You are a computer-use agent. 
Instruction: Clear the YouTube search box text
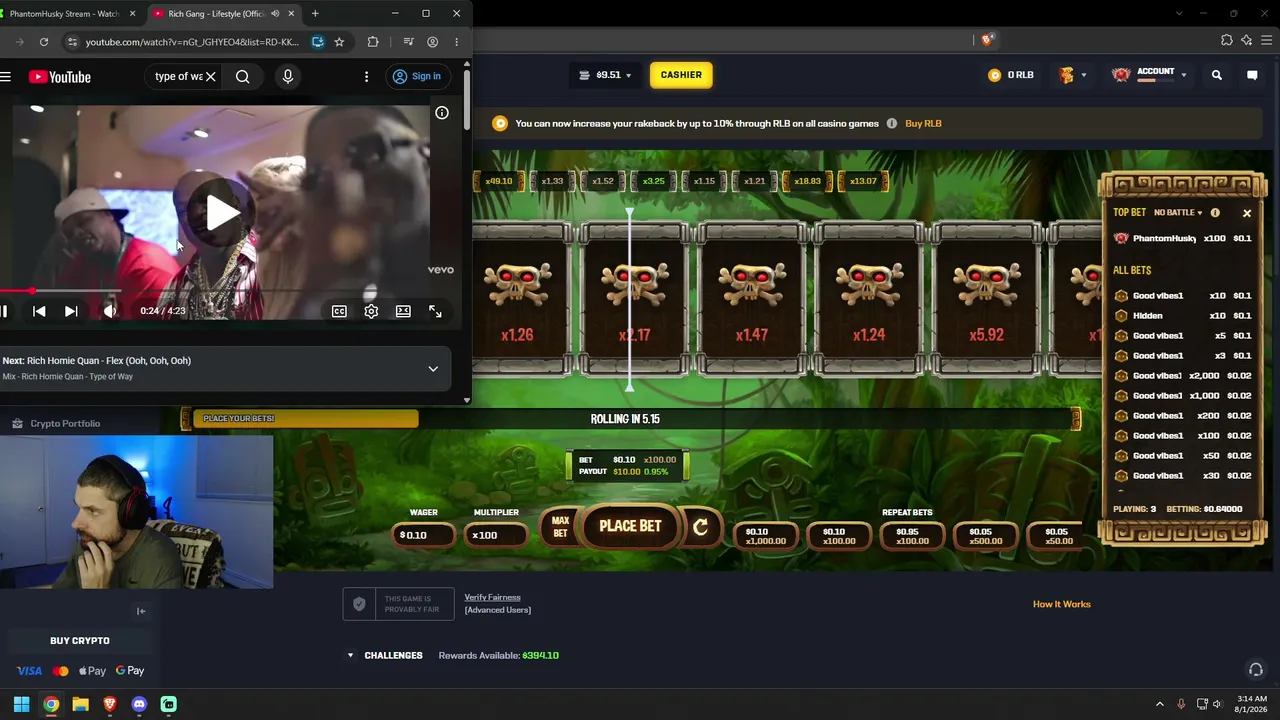coord(211,77)
